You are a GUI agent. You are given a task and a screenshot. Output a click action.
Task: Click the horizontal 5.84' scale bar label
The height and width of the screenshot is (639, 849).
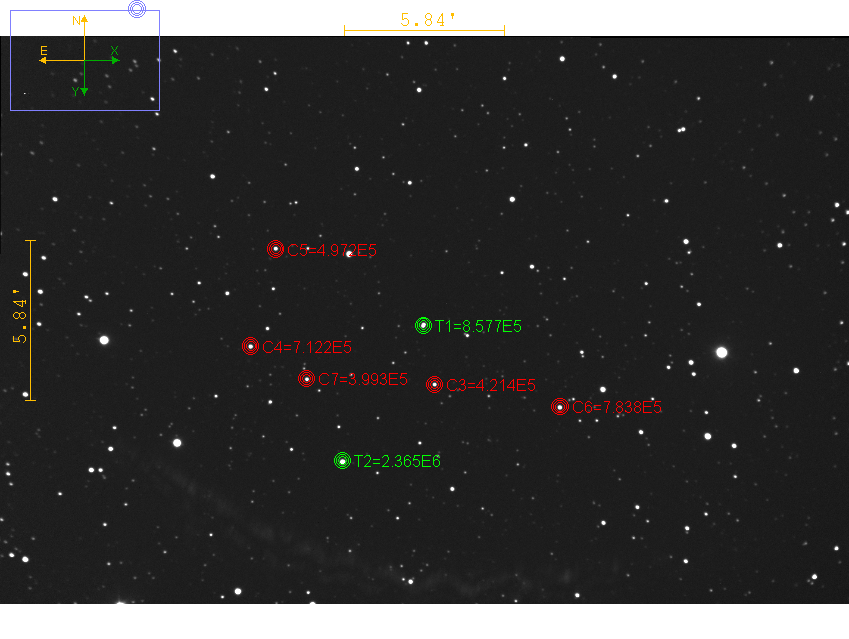(x=424, y=19)
